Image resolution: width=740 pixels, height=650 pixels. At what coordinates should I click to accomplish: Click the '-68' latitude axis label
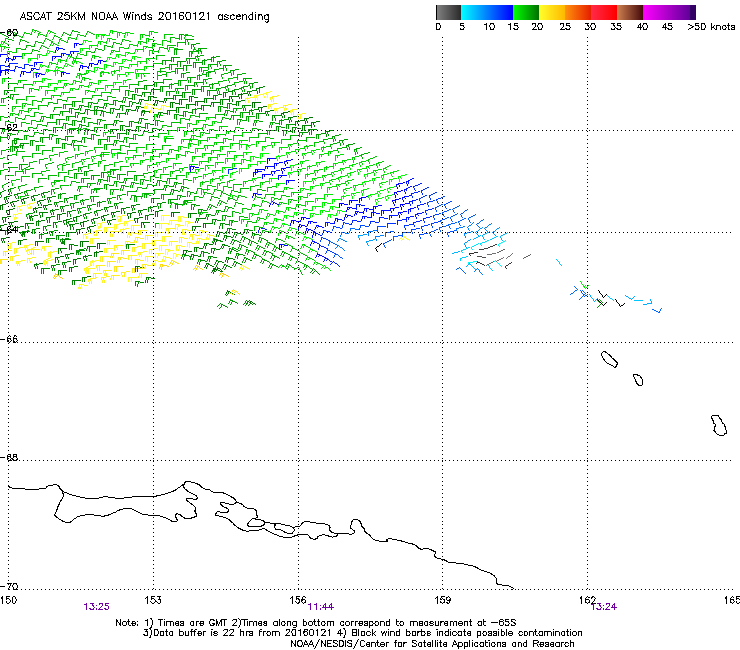coord(10,457)
